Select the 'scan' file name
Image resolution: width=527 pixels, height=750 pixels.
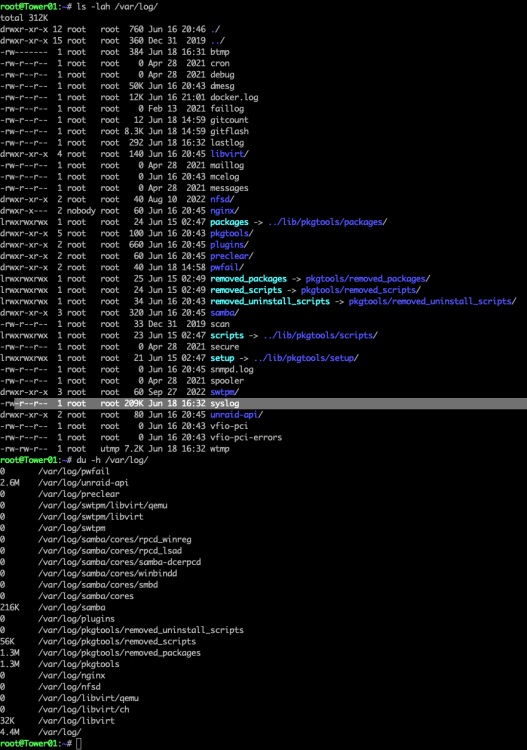[x=220, y=324]
